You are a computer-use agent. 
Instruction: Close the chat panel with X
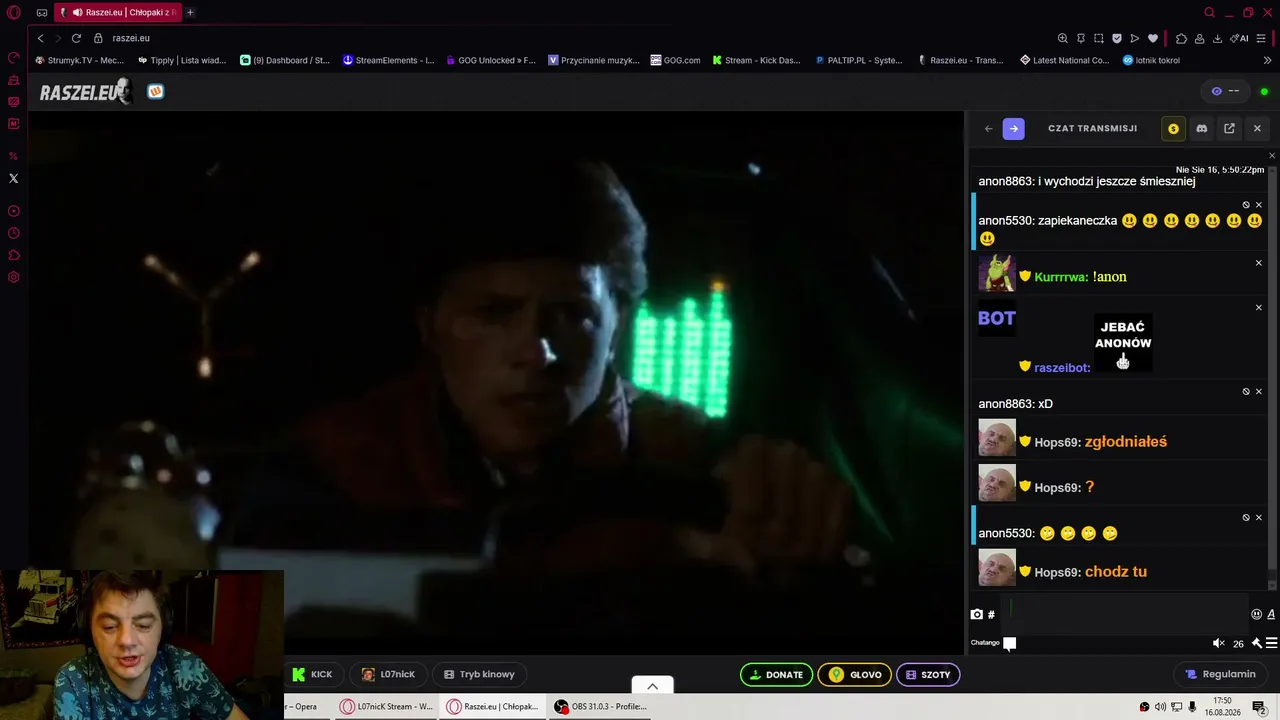pos(1257,128)
